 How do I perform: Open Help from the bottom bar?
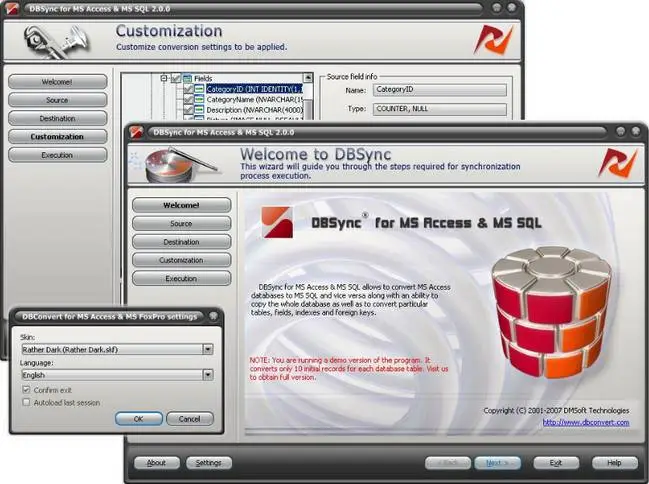pyautogui.click(x=614, y=463)
